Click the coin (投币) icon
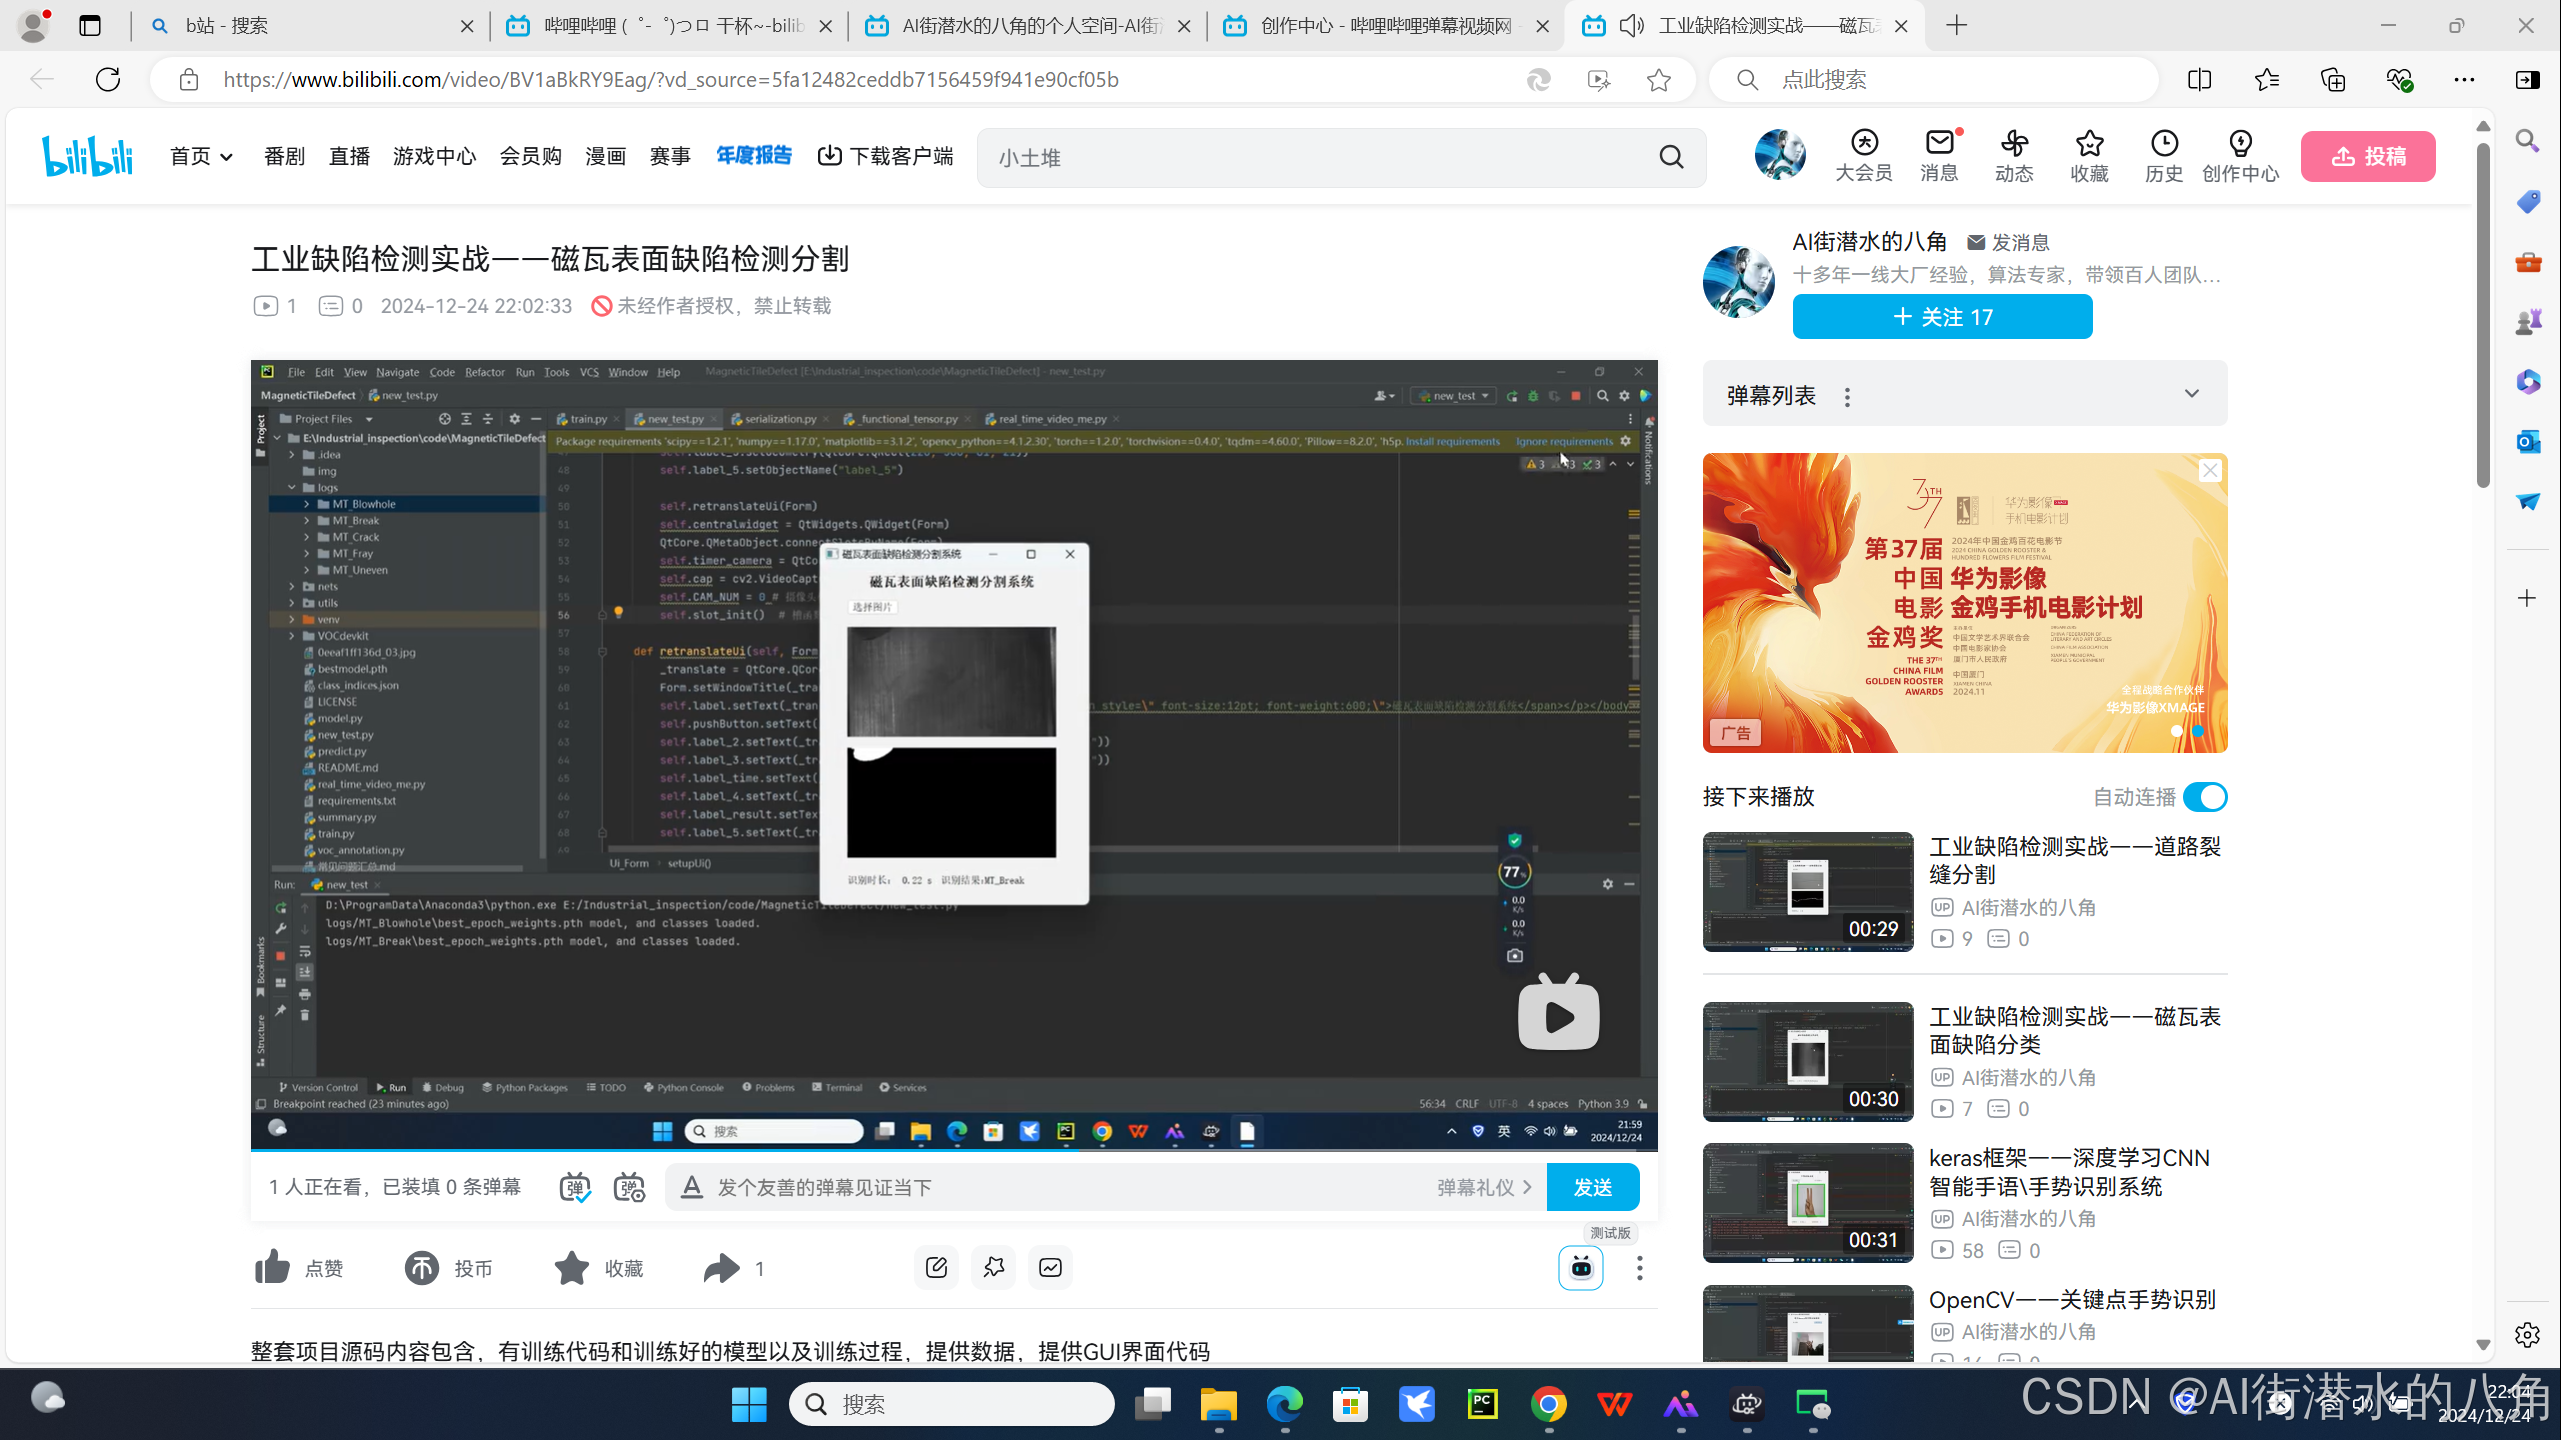The height and width of the screenshot is (1440, 2561). click(421, 1268)
